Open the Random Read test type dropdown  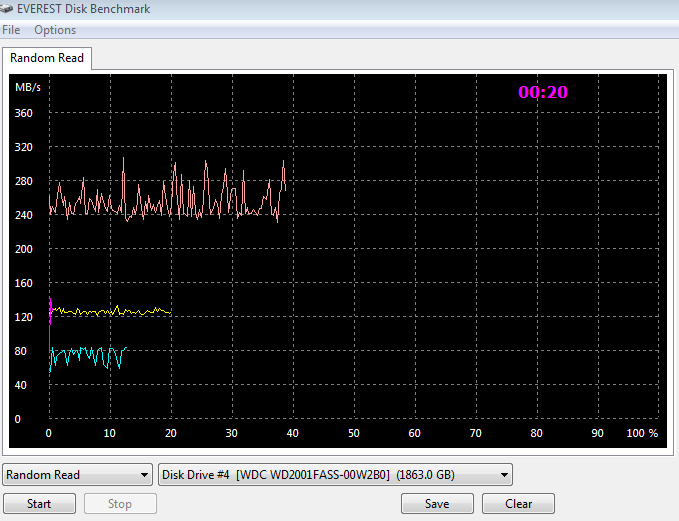point(78,475)
